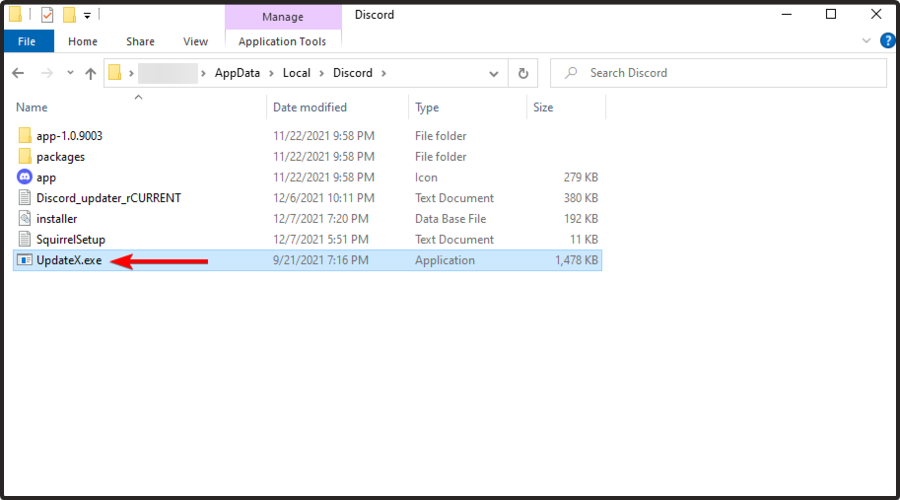900x500 pixels.
Task: Click the Discord_updater_rCURRENT file name
Action: click(108, 198)
